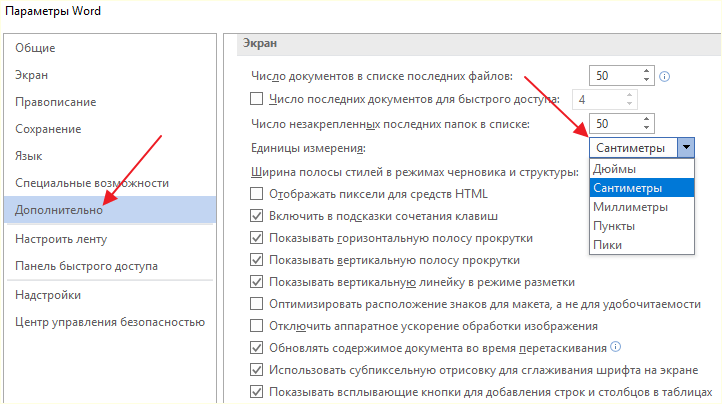Click 'Число документов в списке последних файлов' label
Viewport: 722px width, 404px height.
382,76
